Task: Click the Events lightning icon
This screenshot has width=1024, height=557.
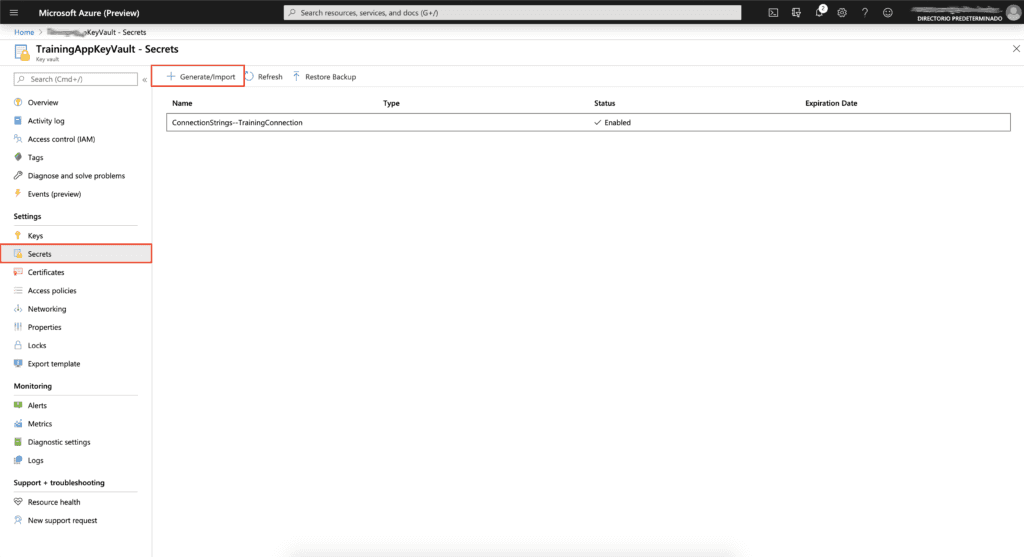Action: pos(18,194)
